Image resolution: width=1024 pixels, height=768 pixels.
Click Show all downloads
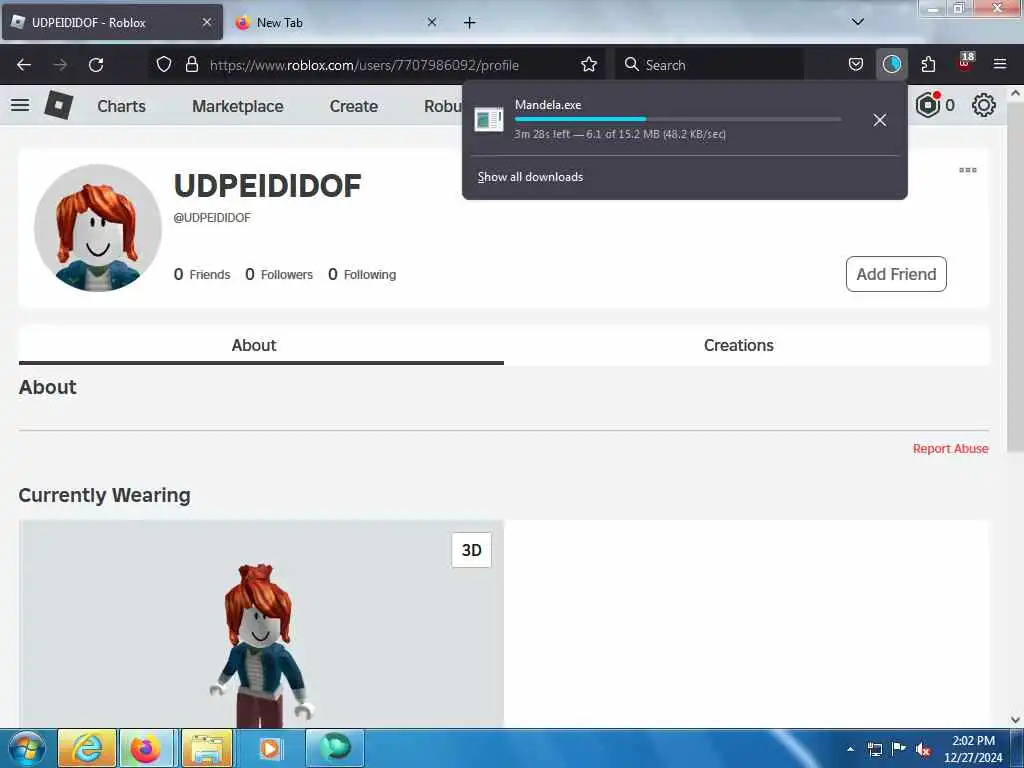530,177
